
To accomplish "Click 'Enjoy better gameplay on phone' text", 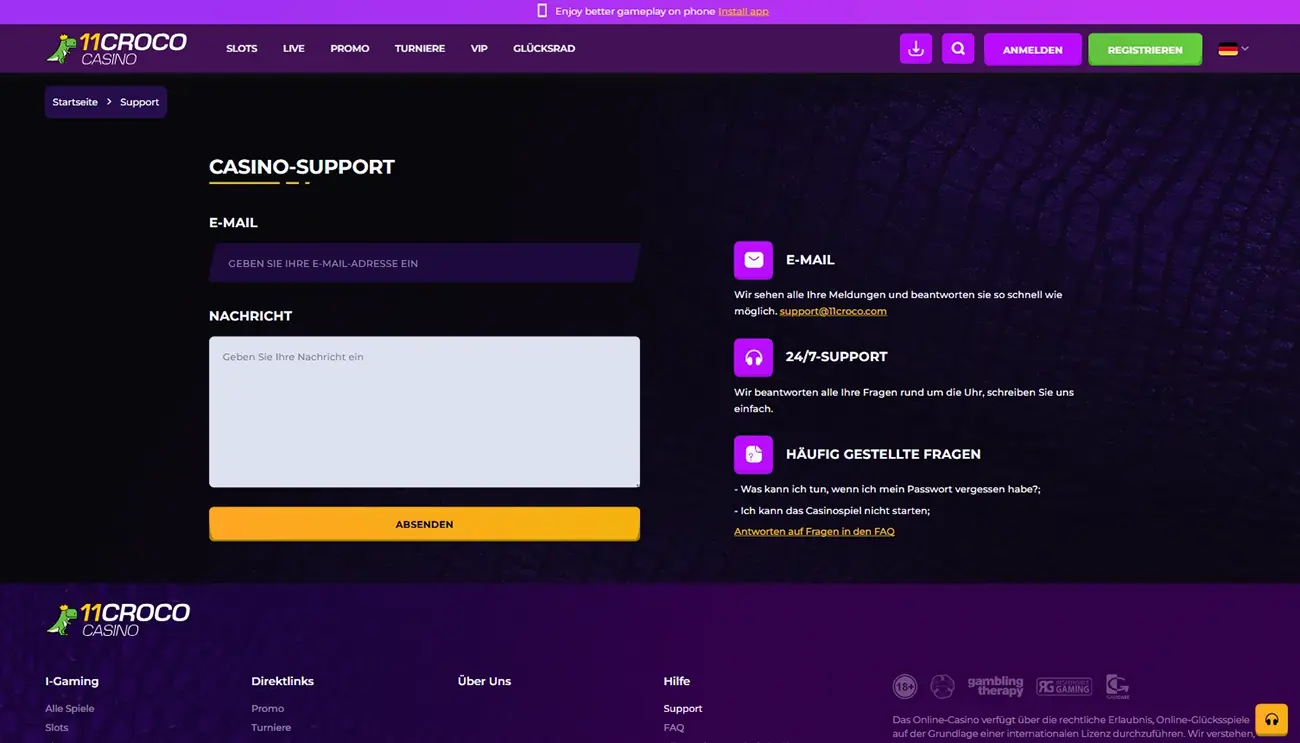I will pos(635,11).
